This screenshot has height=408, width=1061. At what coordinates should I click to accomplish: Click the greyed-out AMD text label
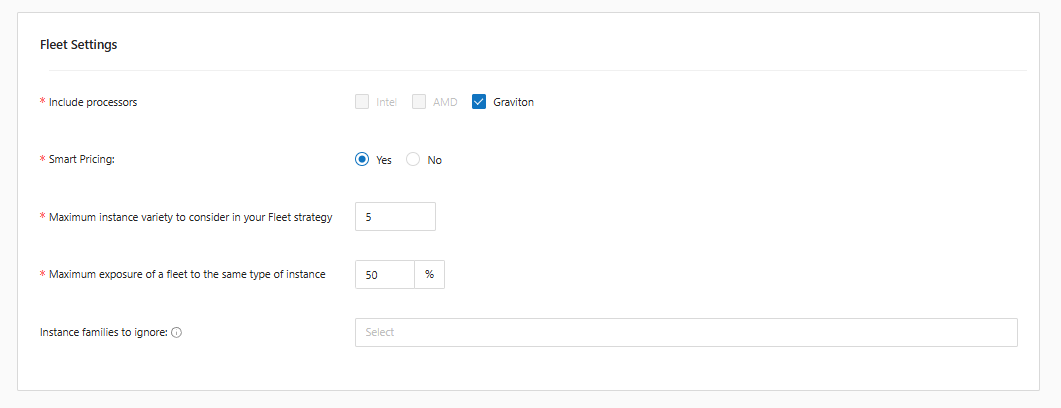pos(445,102)
